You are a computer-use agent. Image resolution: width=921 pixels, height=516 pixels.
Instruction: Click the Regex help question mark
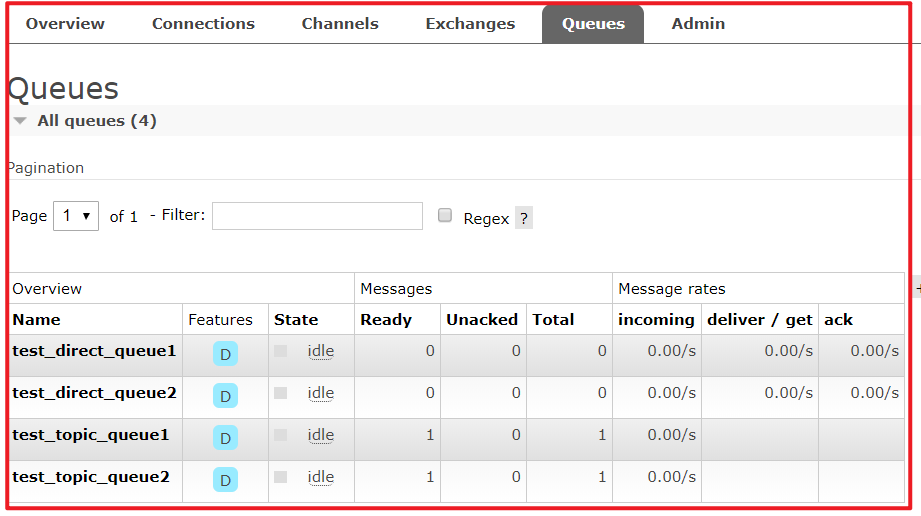(x=524, y=218)
